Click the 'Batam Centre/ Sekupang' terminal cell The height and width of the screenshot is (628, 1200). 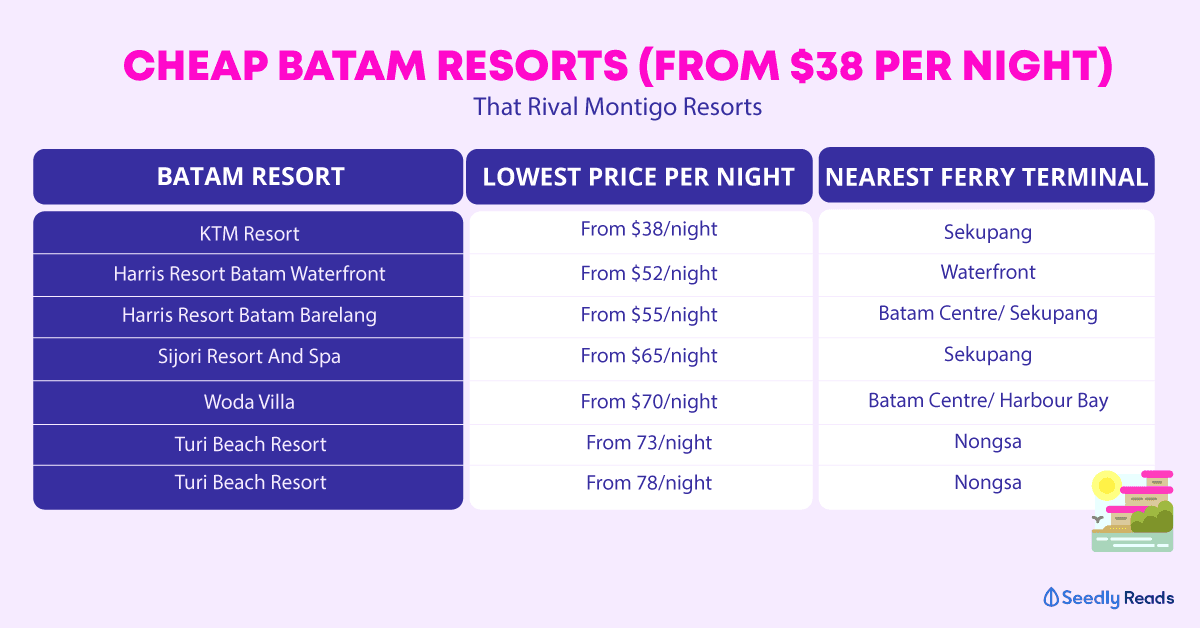pyautogui.click(x=987, y=313)
